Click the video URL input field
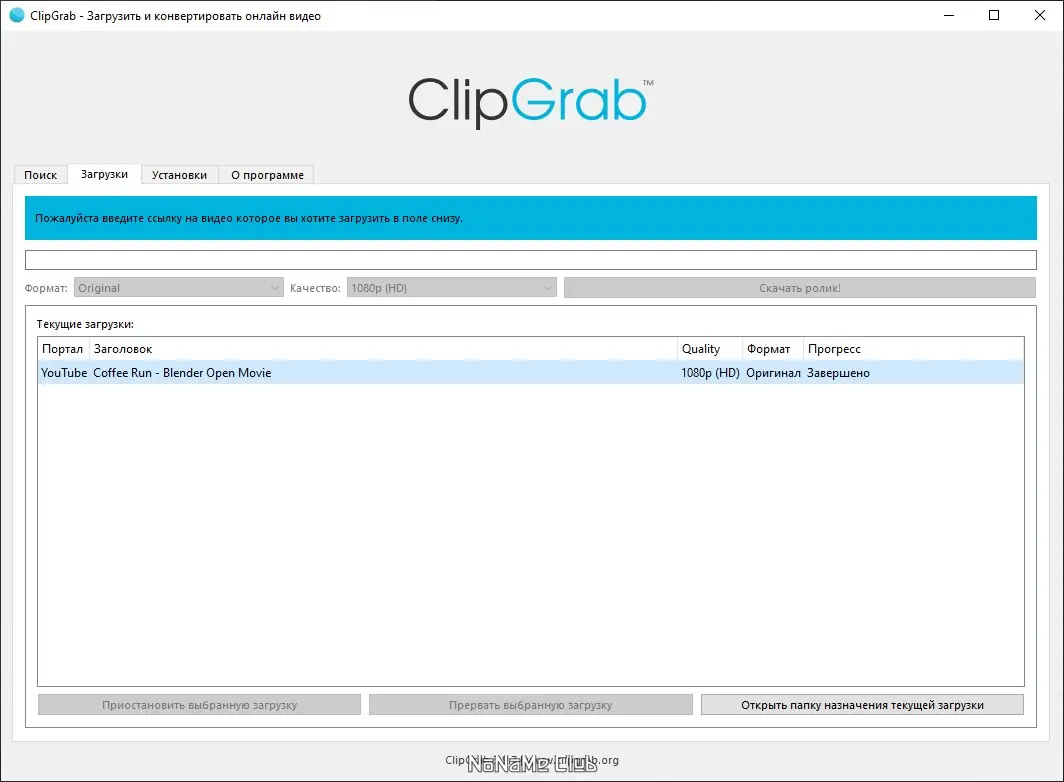The image size is (1064, 782). pos(531,260)
